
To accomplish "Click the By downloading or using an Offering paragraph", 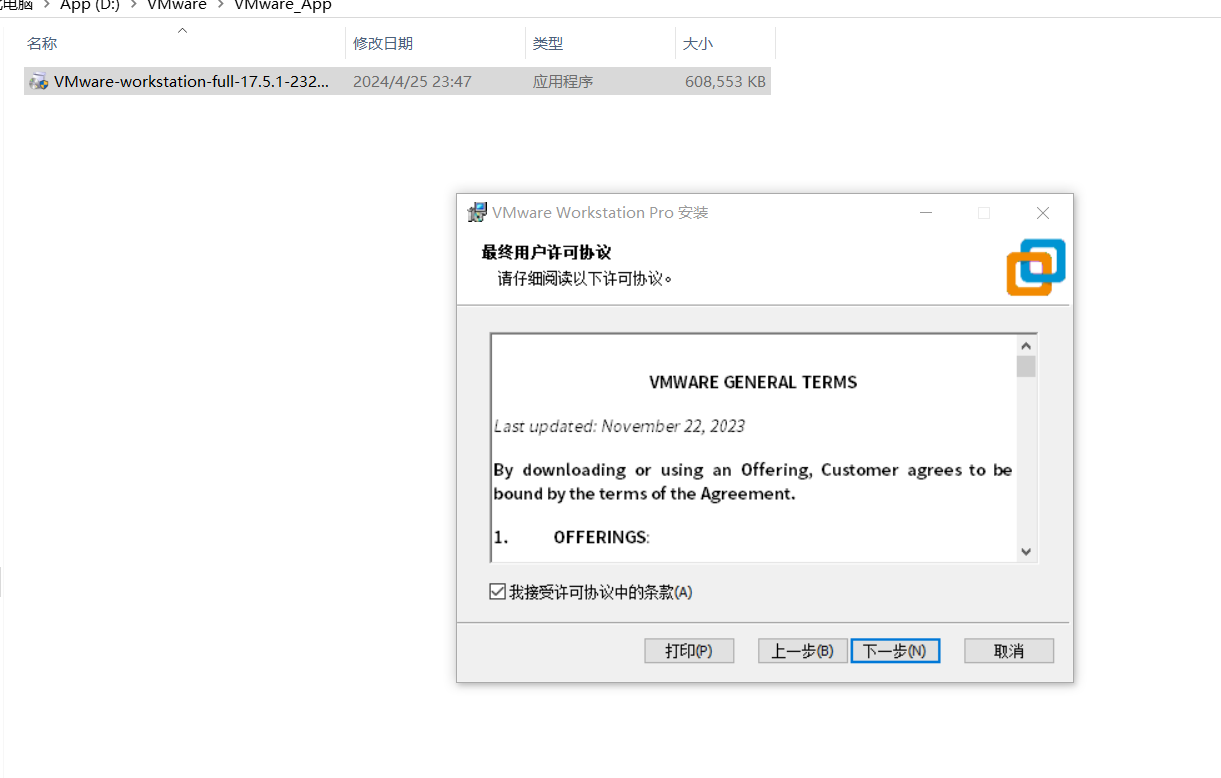I will click(x=753, y=481).
